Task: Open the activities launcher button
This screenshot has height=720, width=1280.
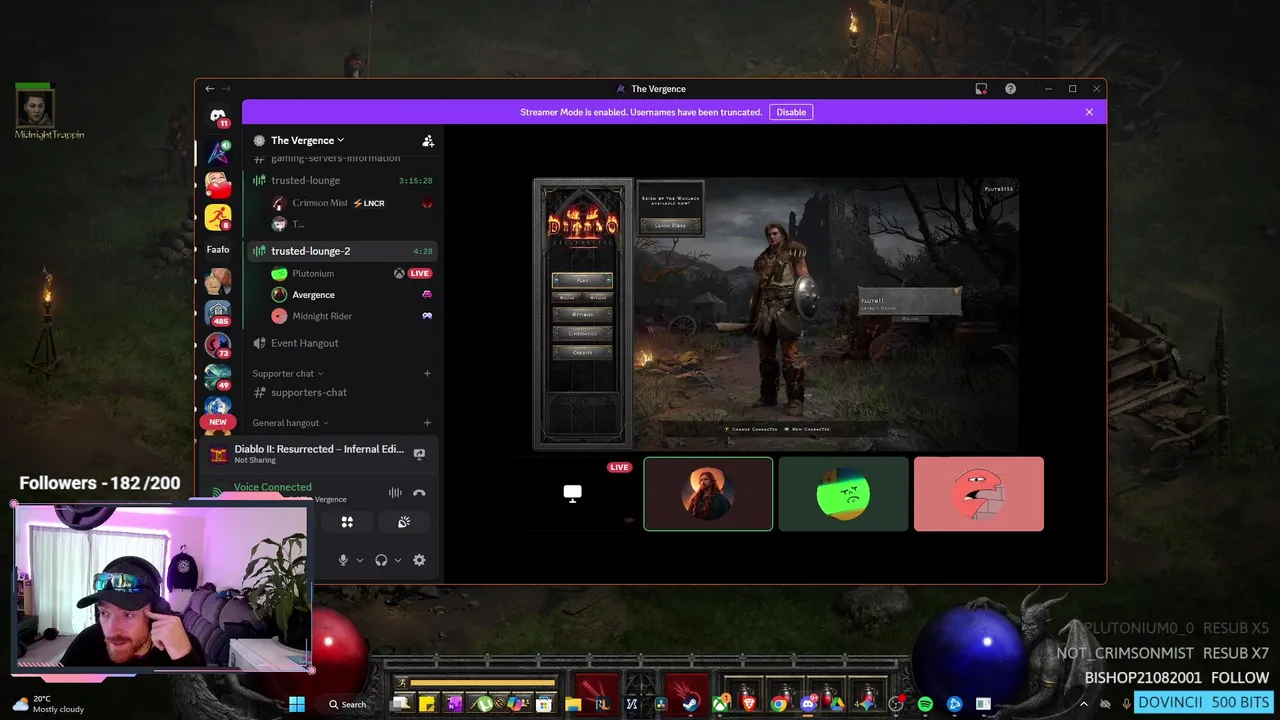Action: [347, 522]
